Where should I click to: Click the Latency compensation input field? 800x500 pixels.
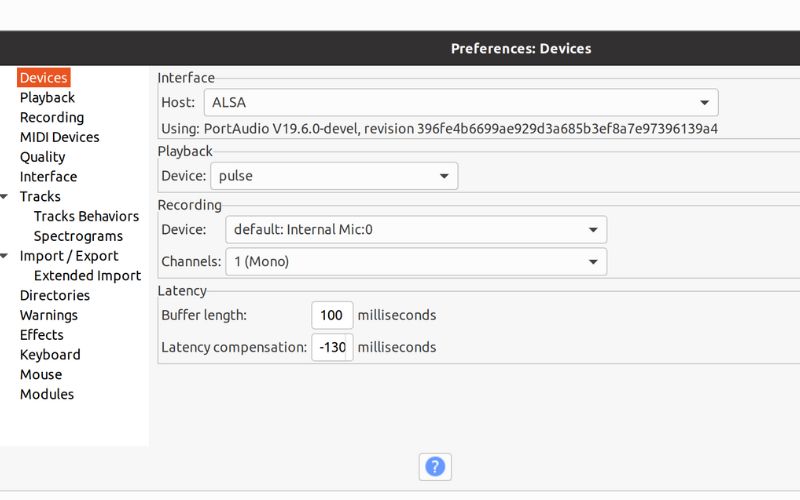(x=331, y=348)
